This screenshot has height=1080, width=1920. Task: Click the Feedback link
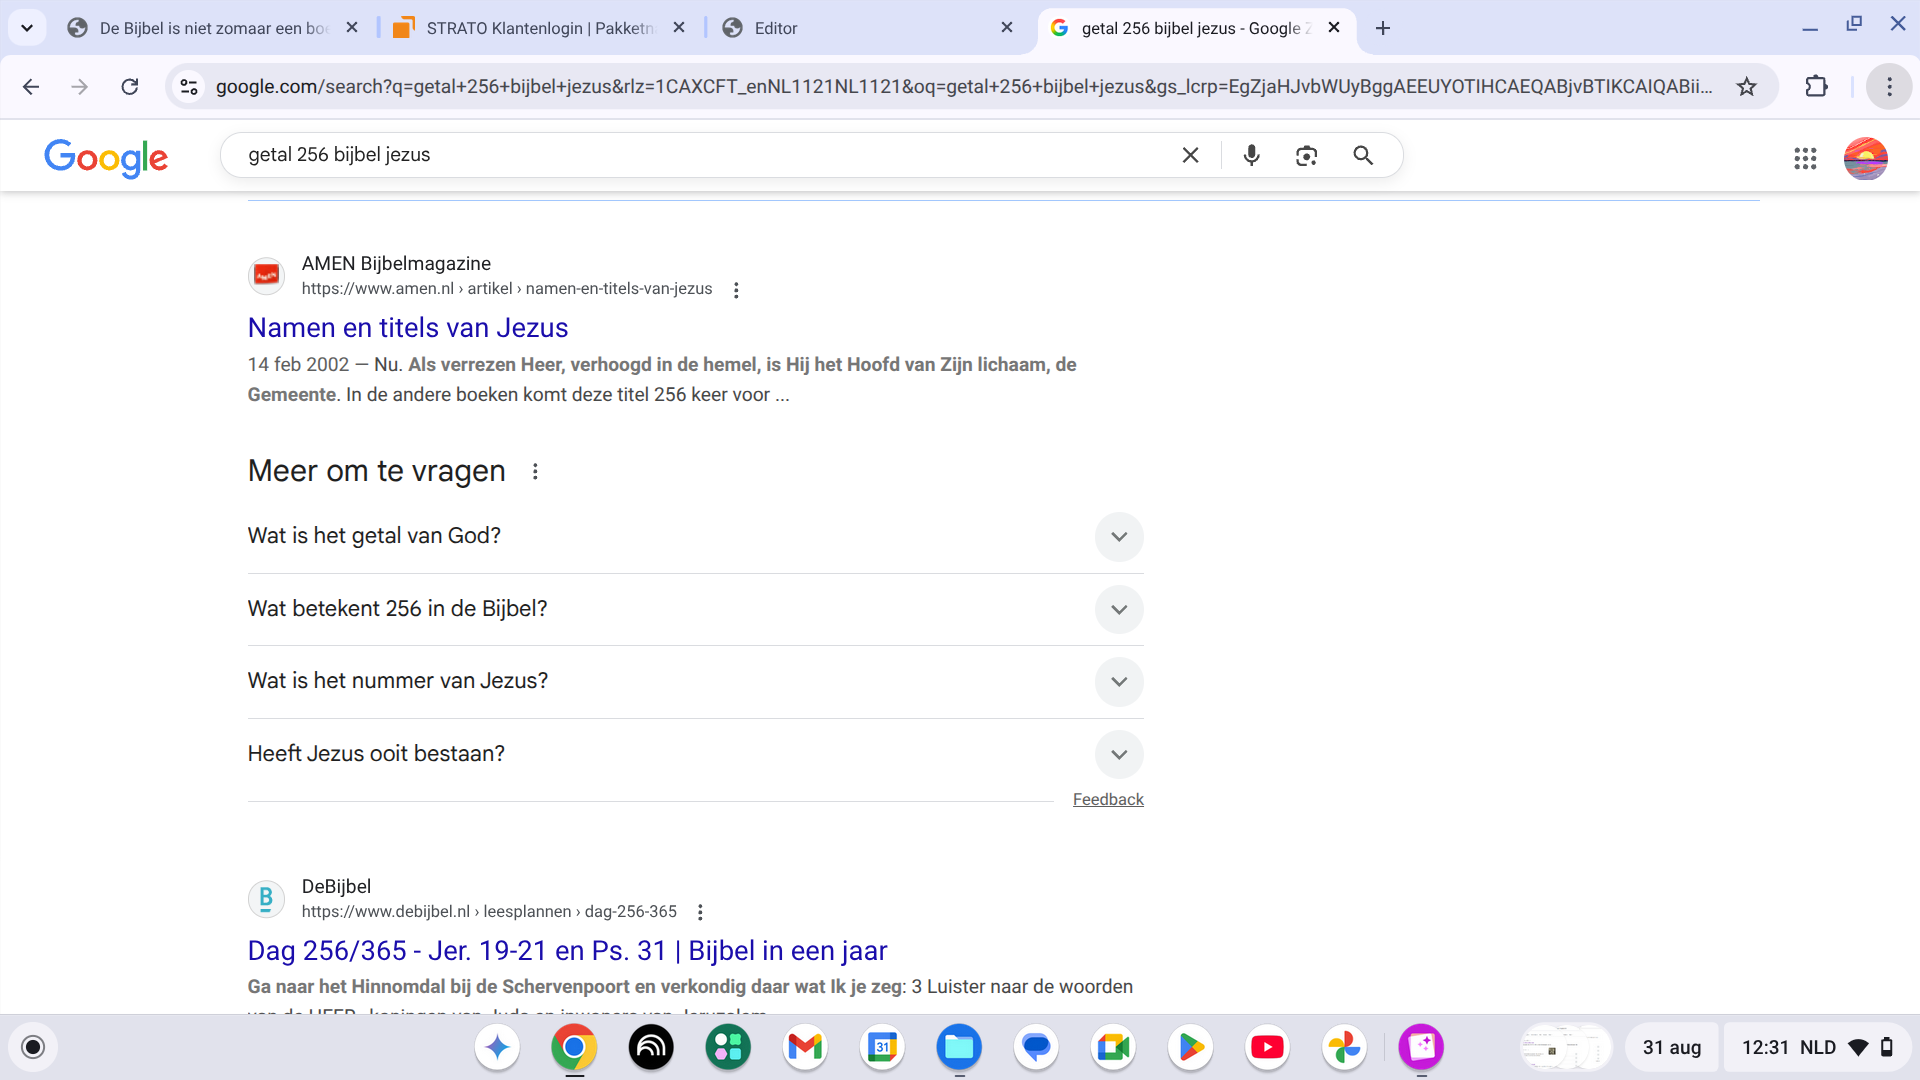point(1108,799)
